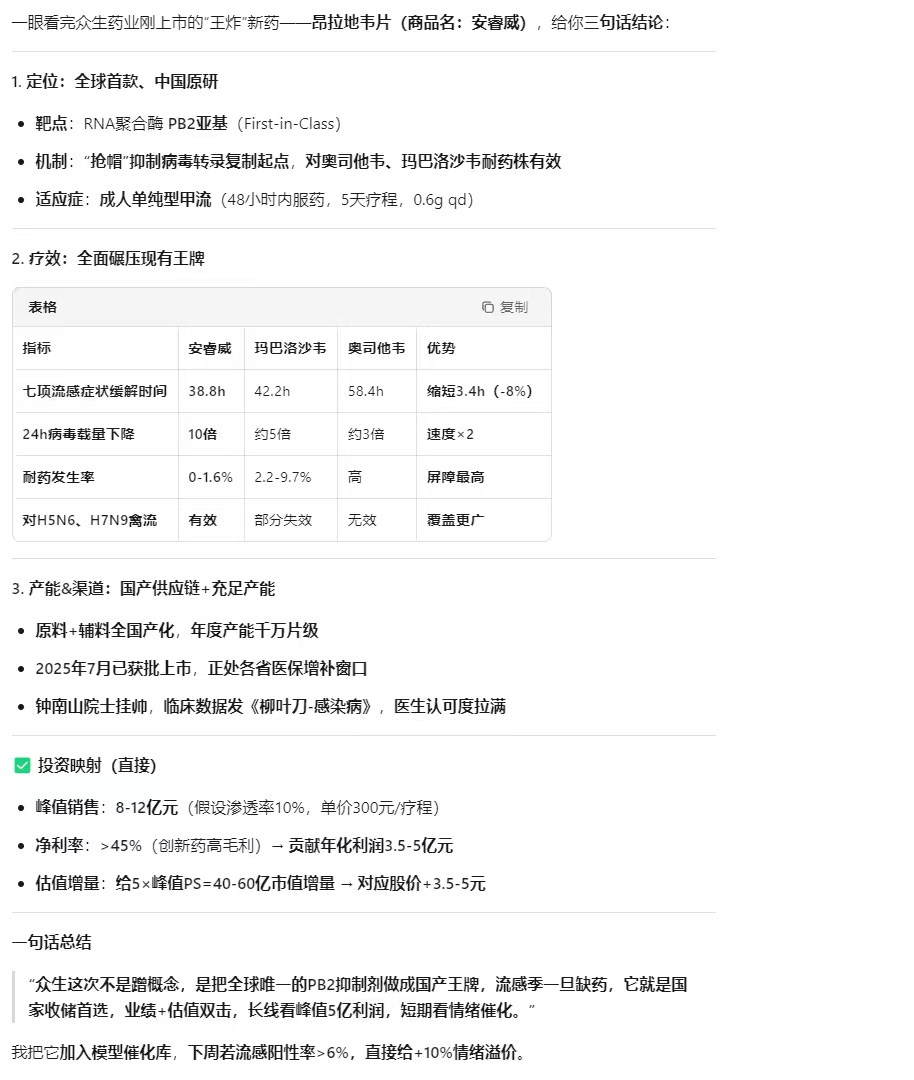This screenshot has height=1080, width=914.
Task: Click the 钟南山院士挂帅 bullet
Action: coord(271,706)
